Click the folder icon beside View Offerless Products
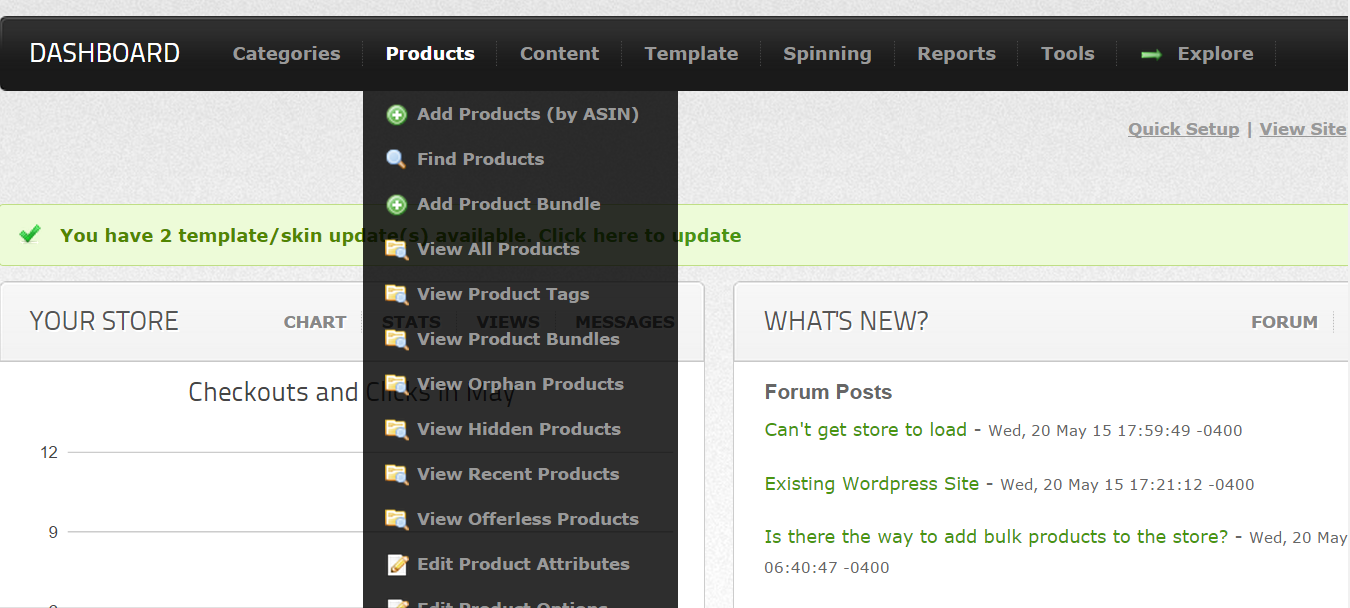 click(x=397, y=520)
